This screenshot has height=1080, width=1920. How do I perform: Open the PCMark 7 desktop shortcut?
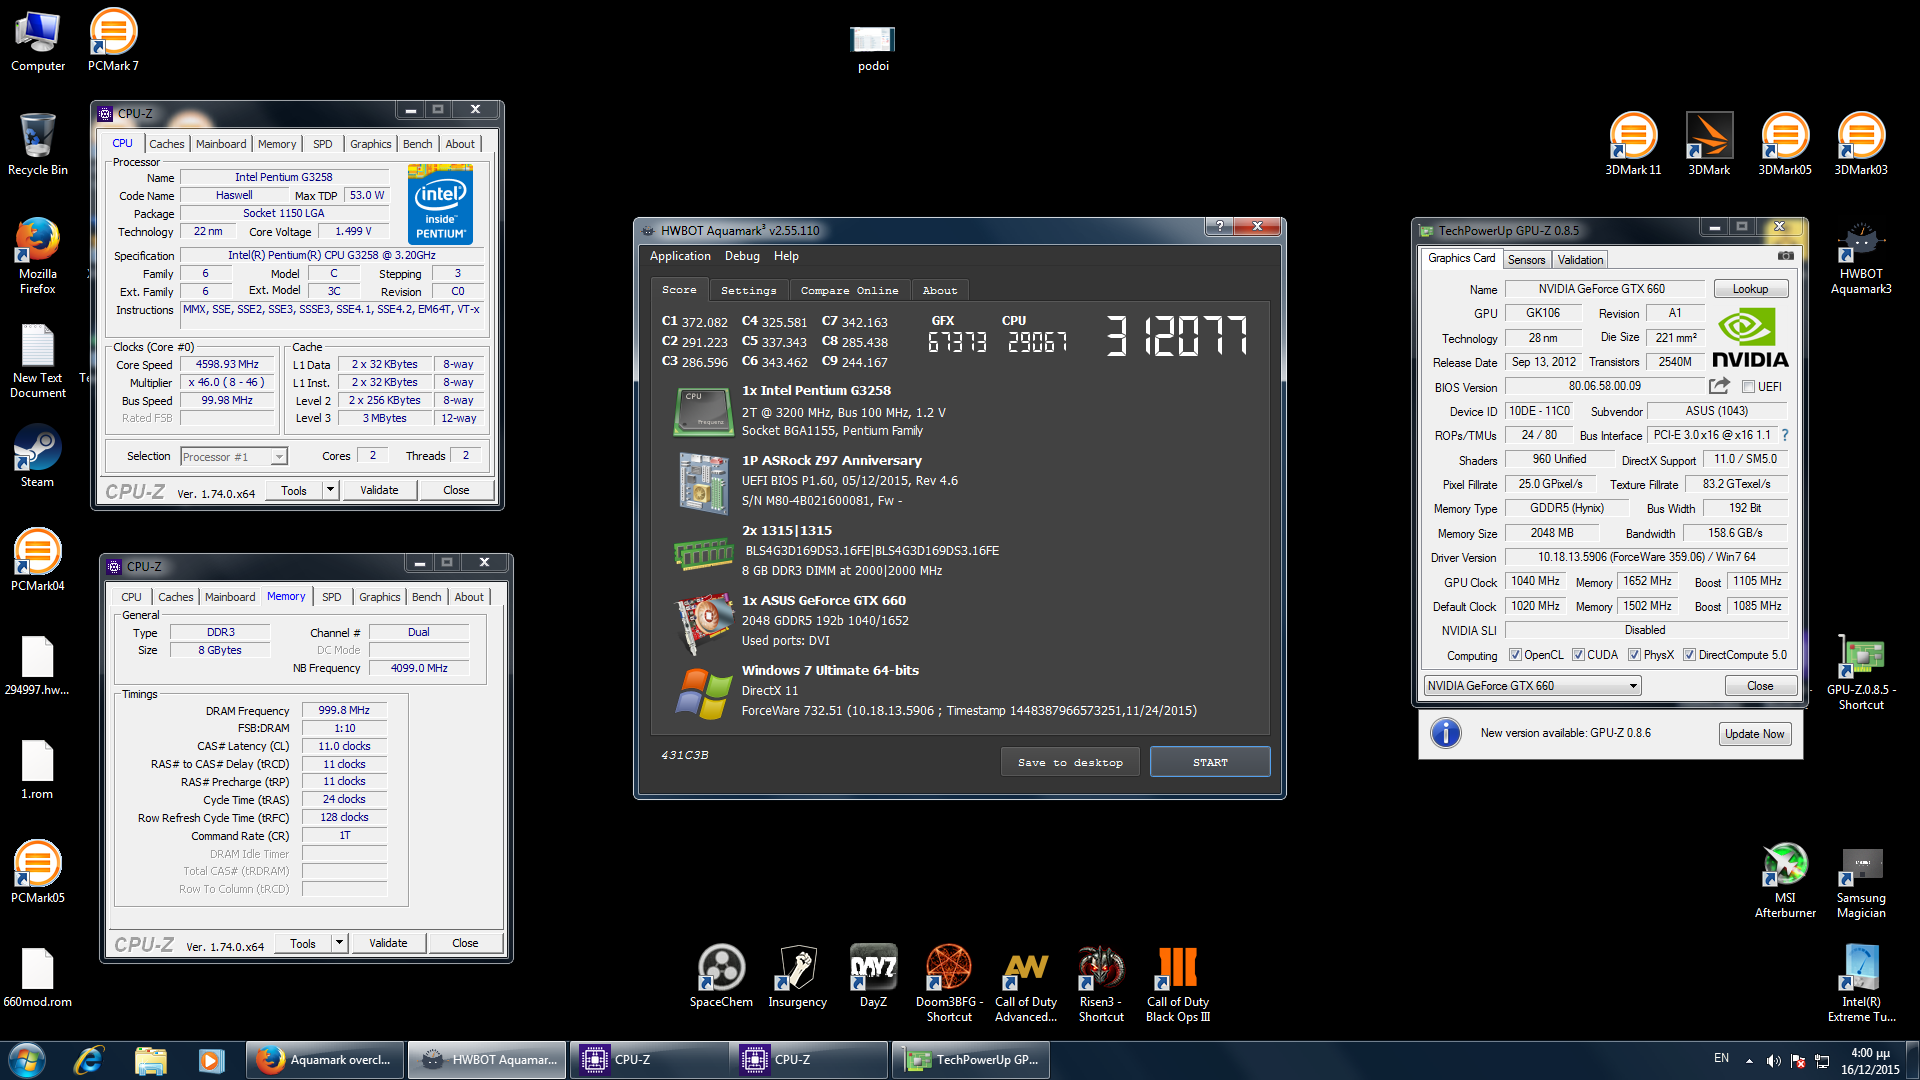(x=113, y=40)
